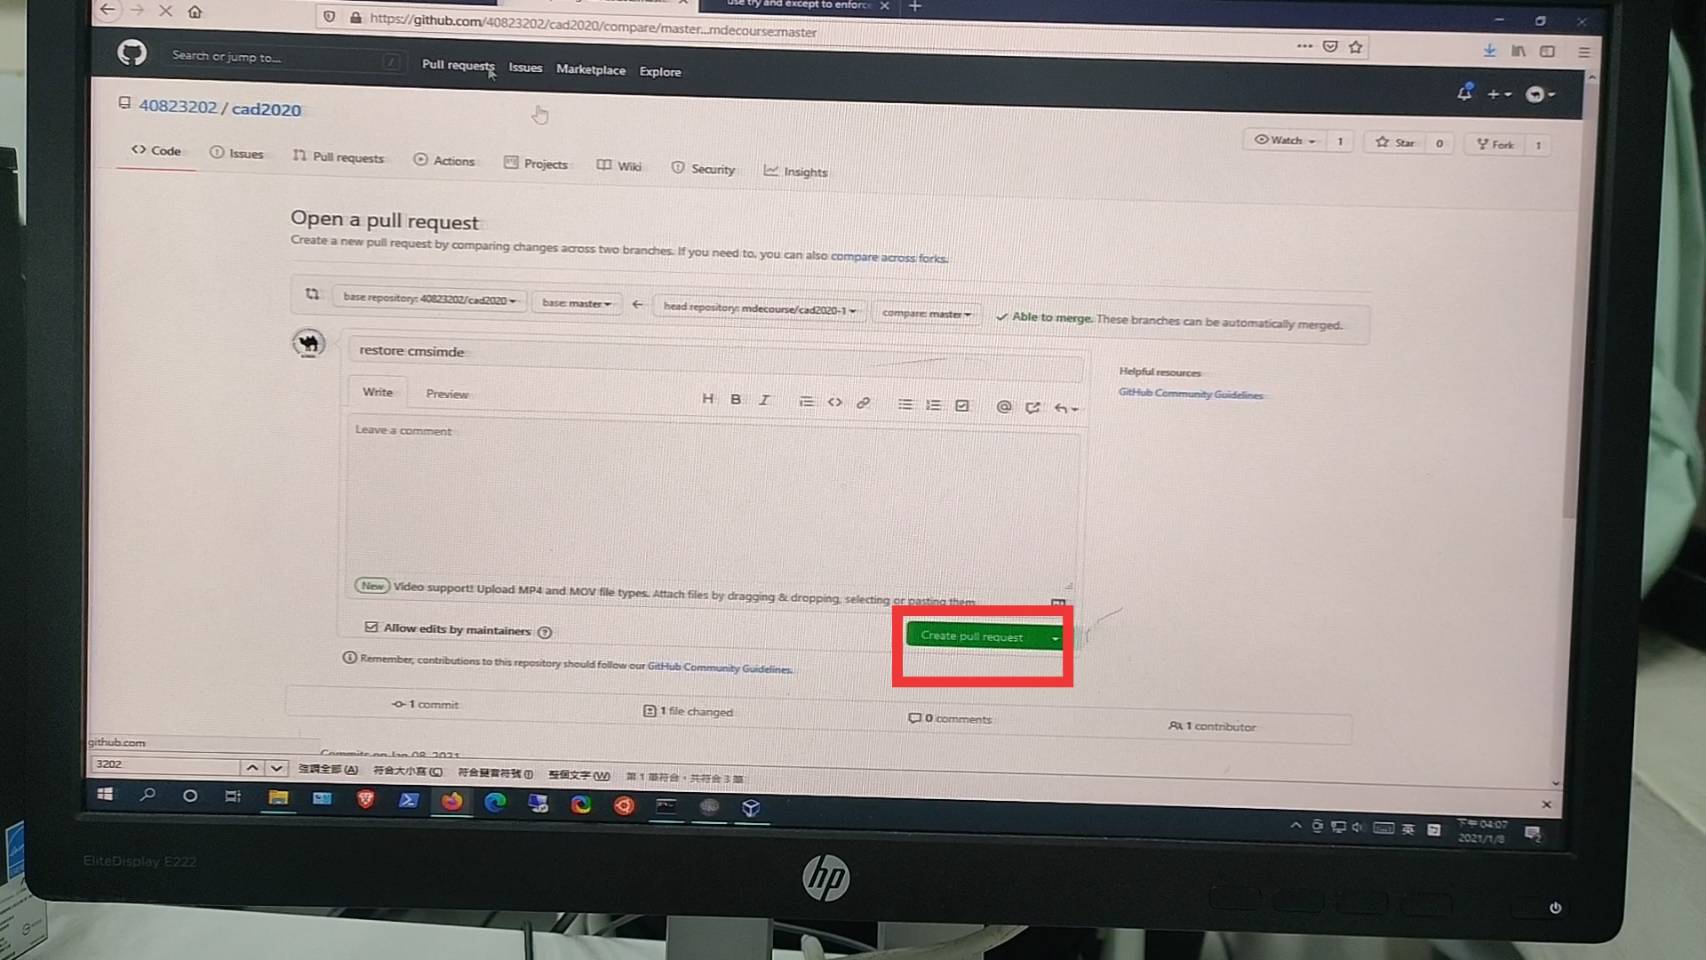Click the 40823202 owner link
This screenshot has height=960, width=1706.
177,106
